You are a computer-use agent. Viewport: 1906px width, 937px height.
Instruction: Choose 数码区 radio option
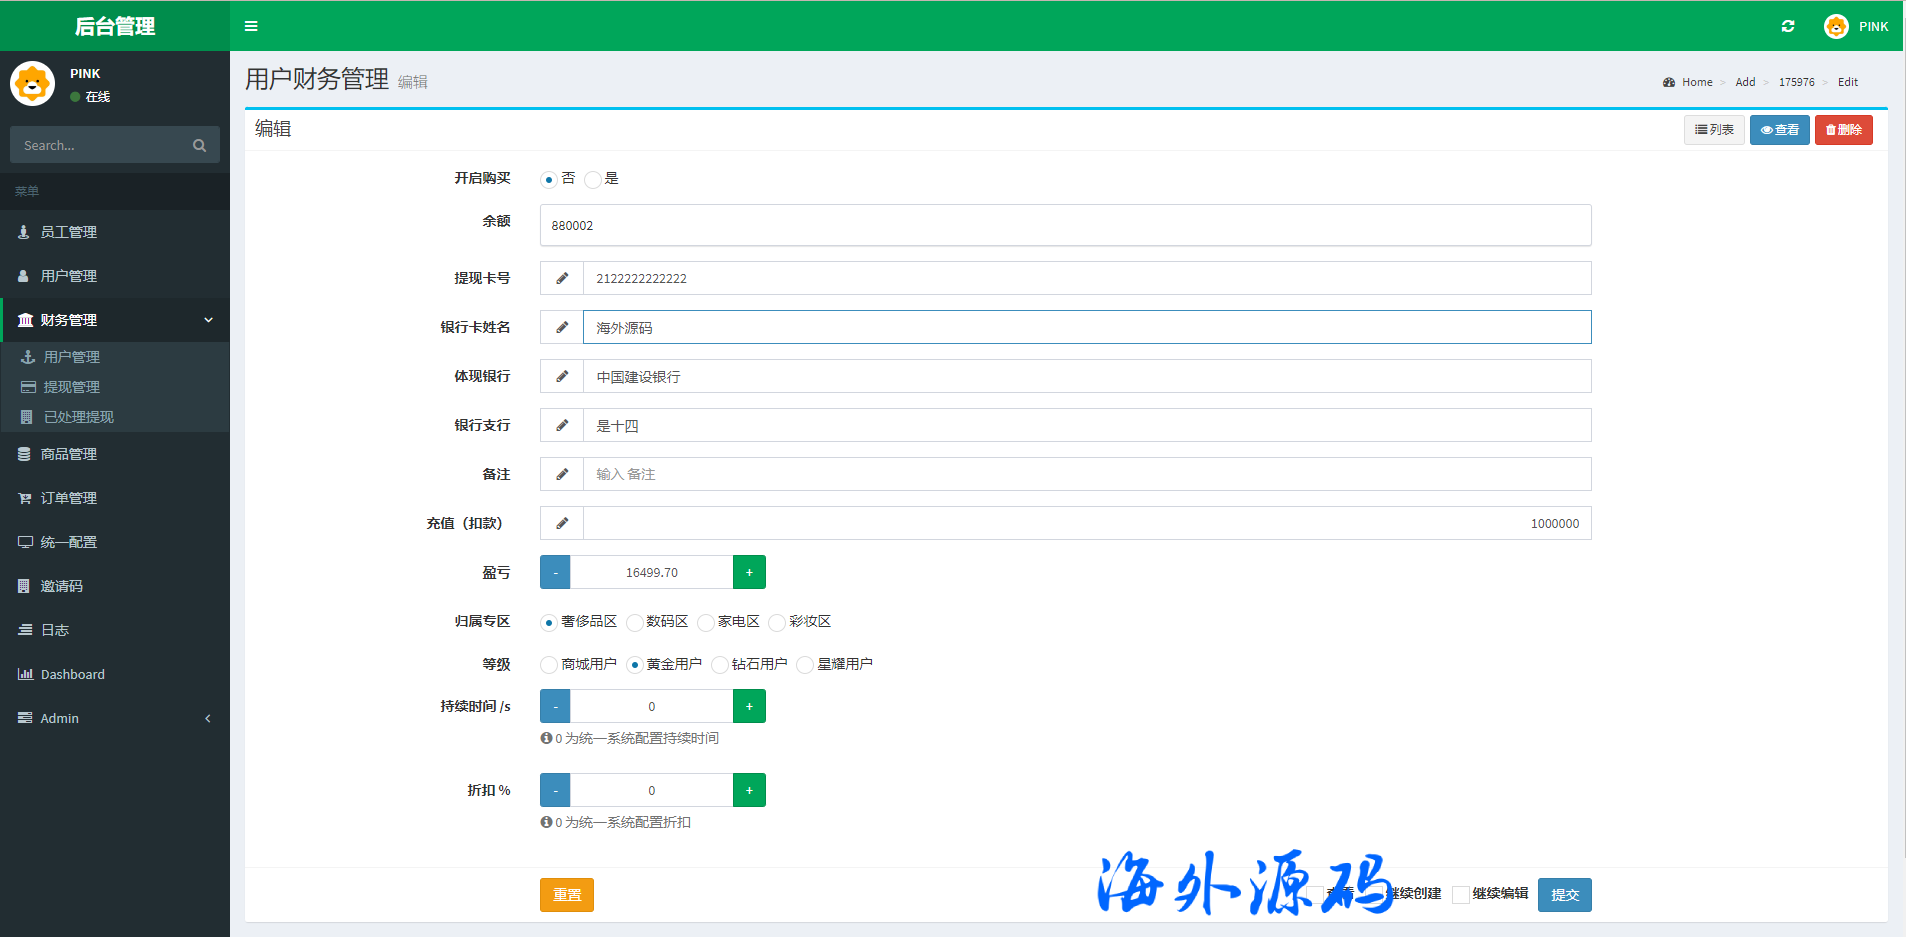(x=635, y=623)
